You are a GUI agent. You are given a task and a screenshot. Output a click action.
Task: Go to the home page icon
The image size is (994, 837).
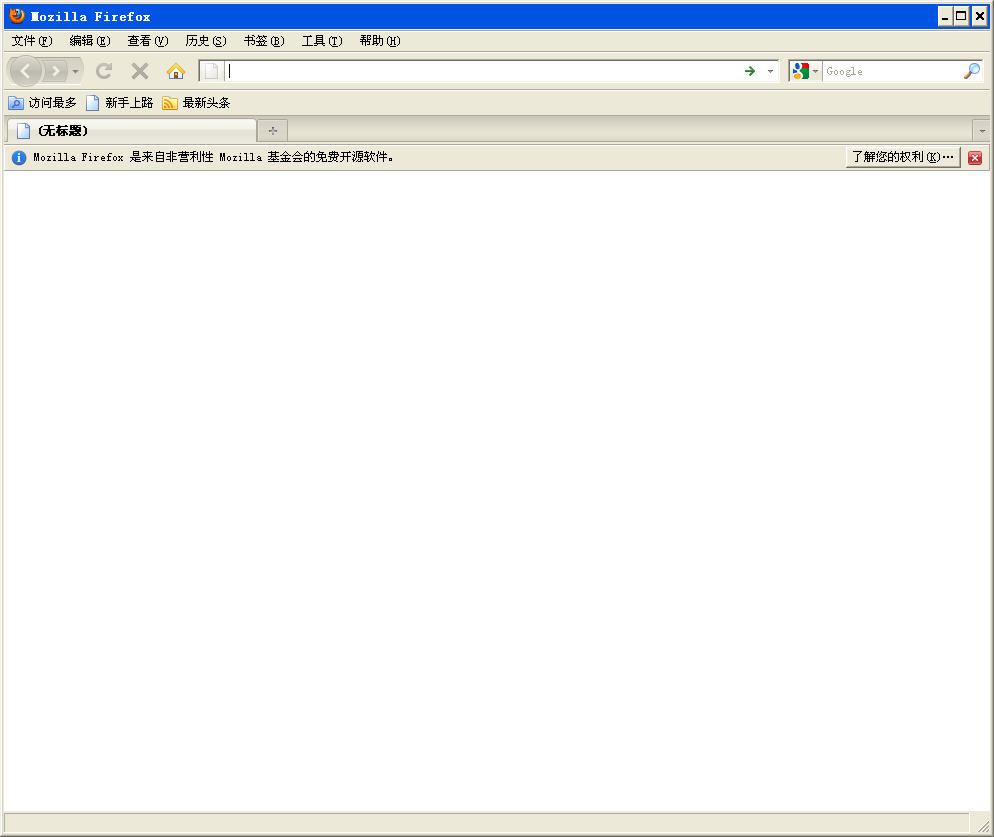click(176, 71)
